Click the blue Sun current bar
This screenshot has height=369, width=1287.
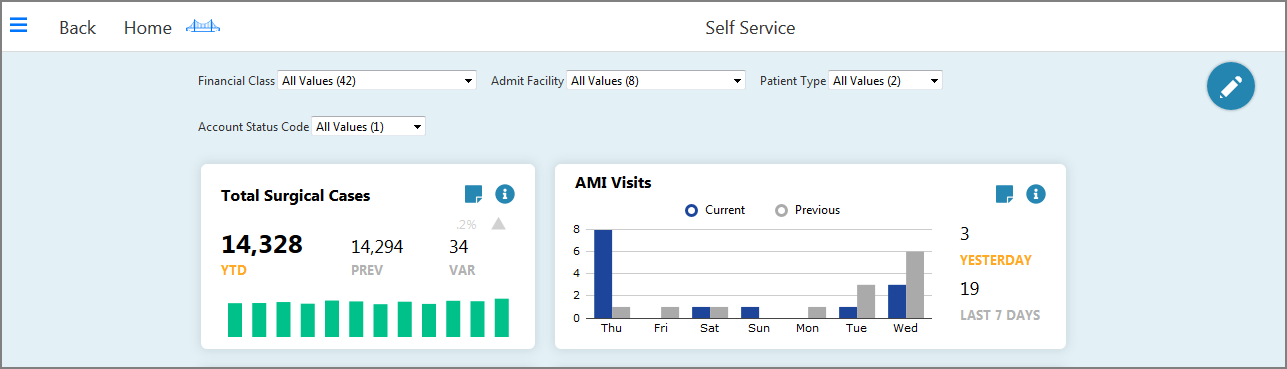tap(750, 312)
